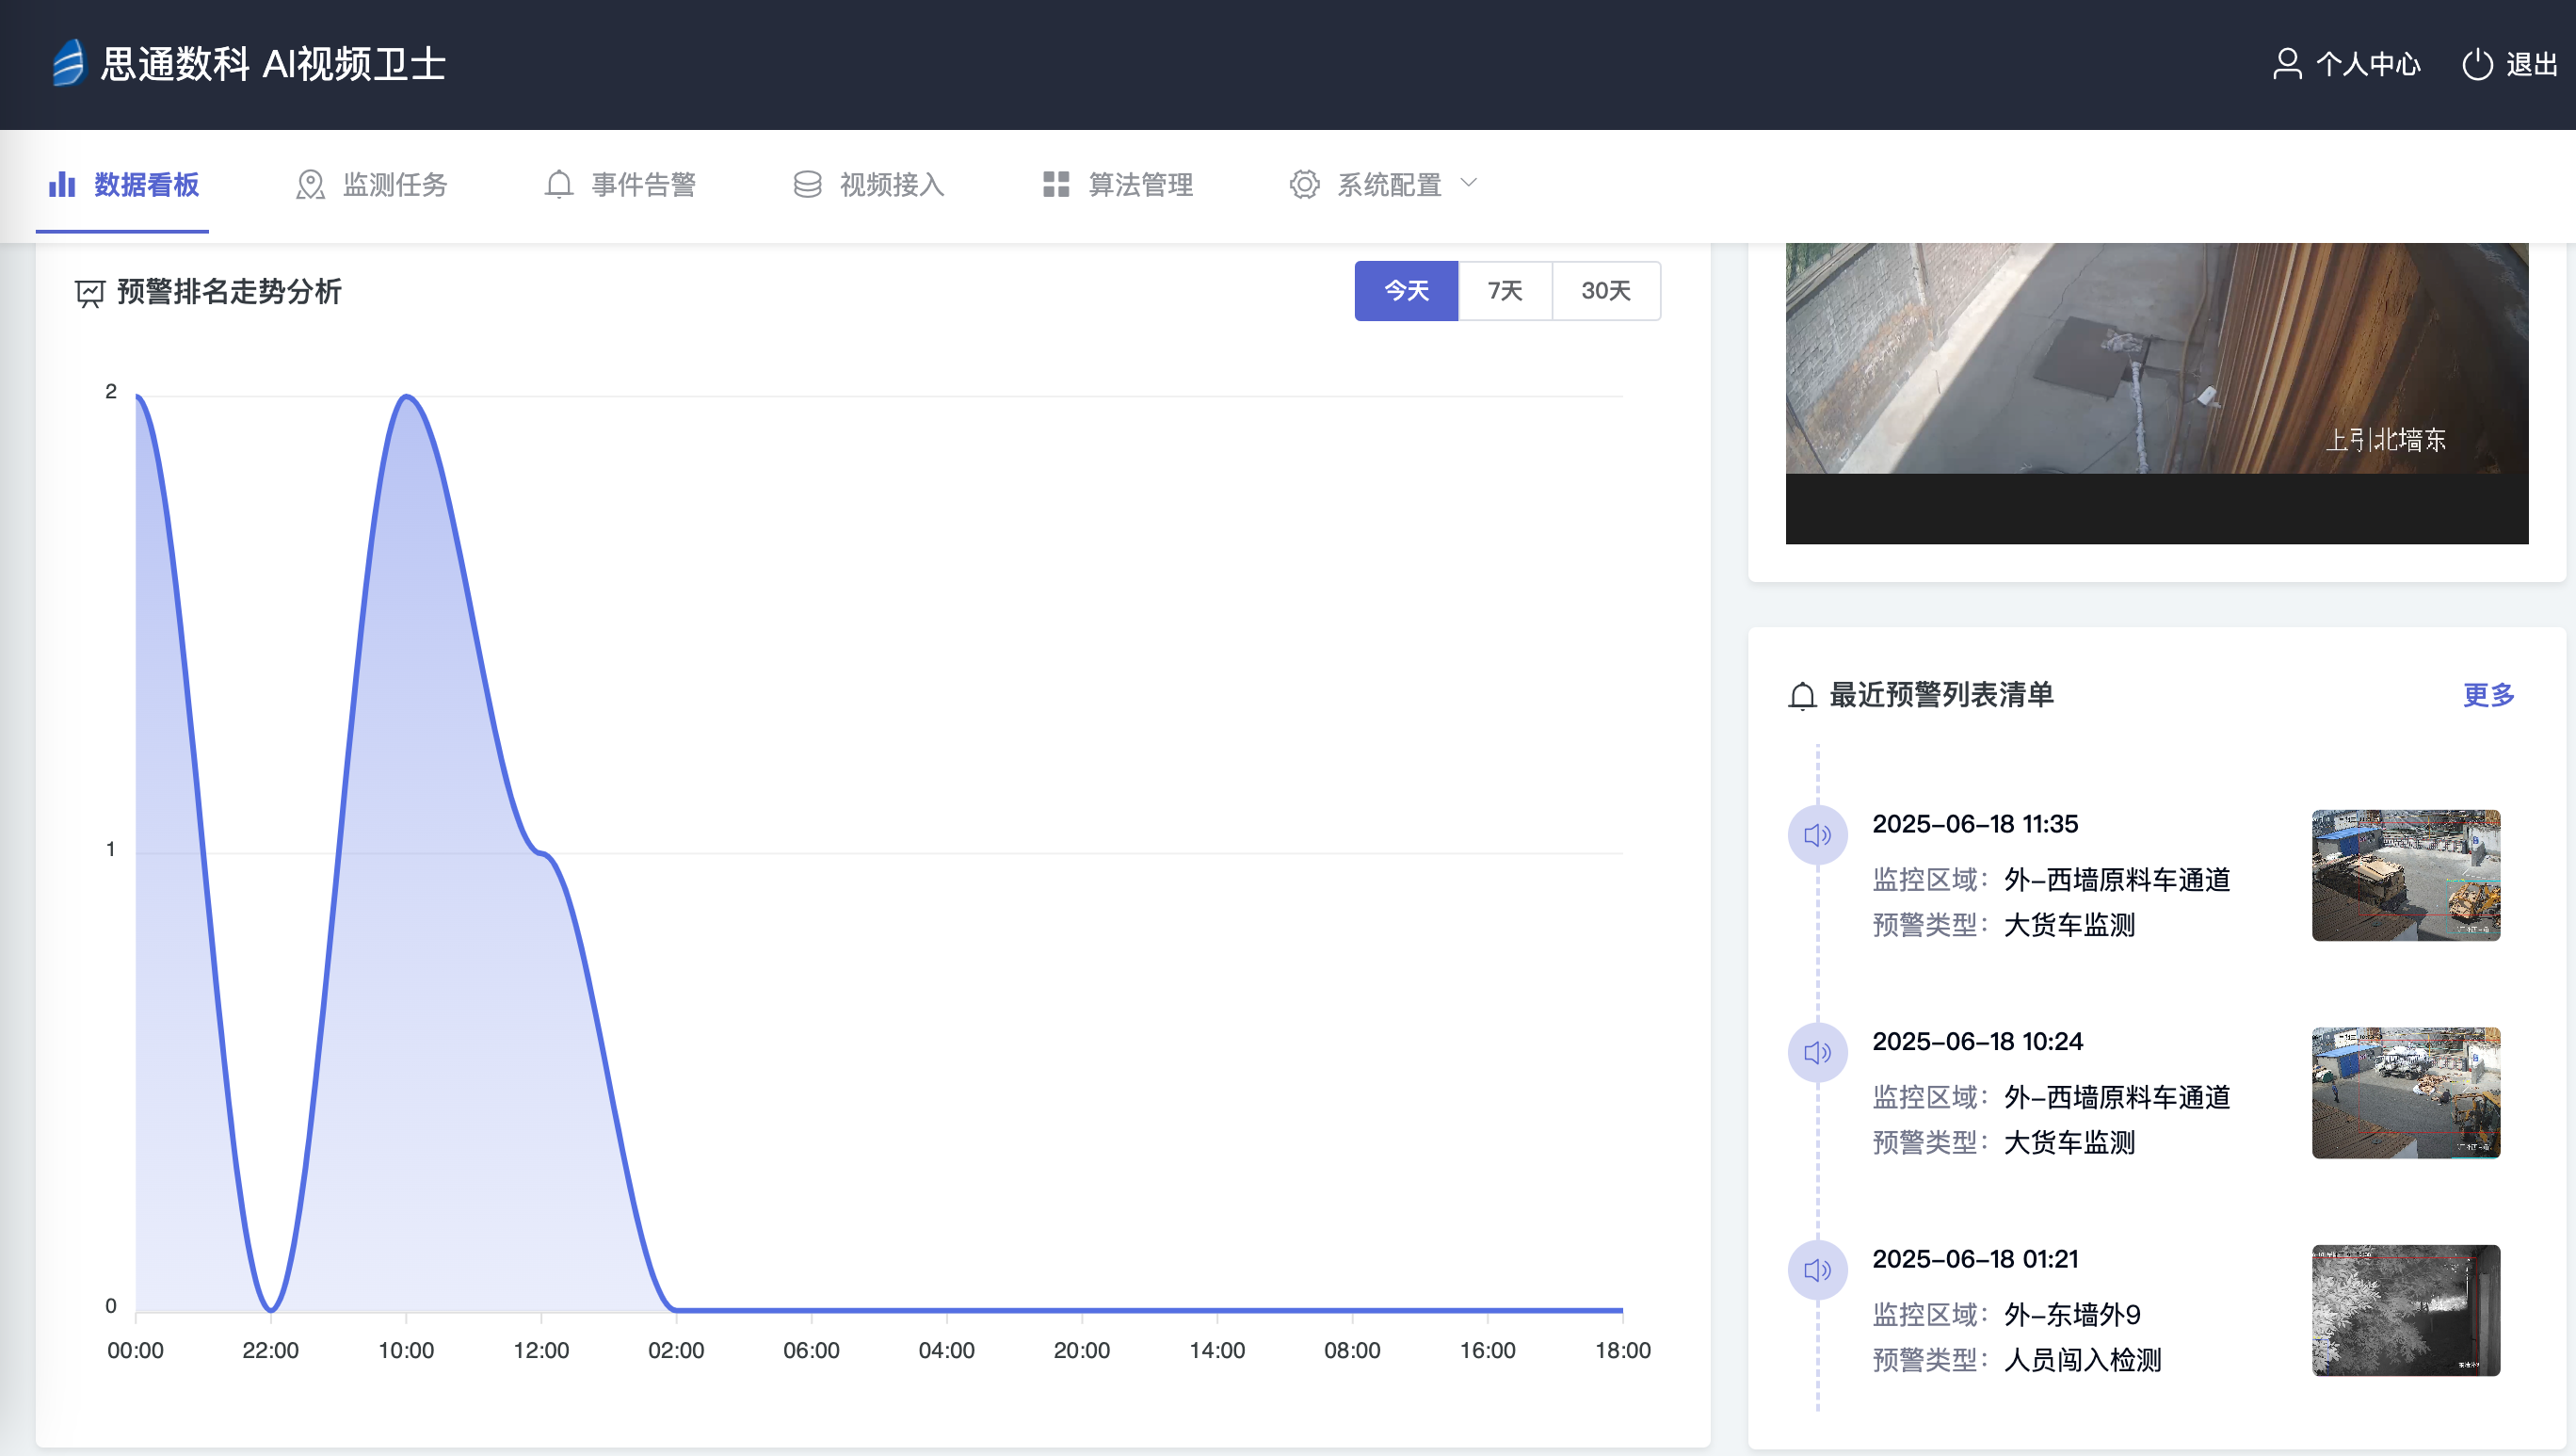
Task: Click the 退出 logout text
Action: [2531, 64]
